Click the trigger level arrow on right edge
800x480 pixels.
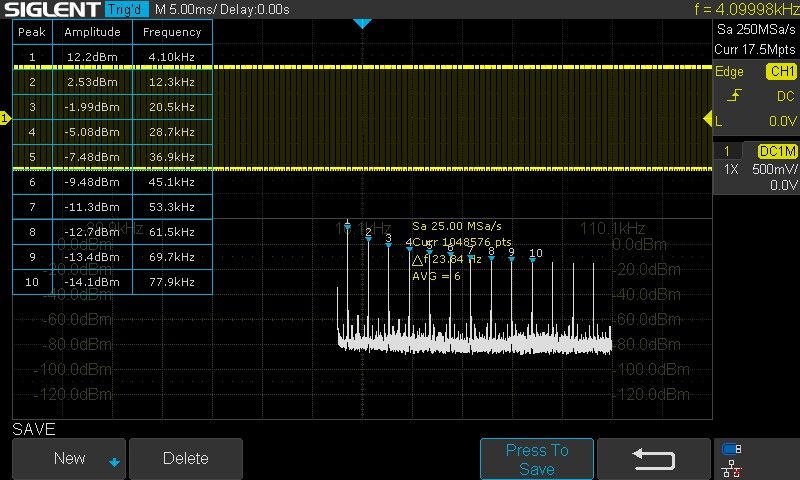(707, 119)
